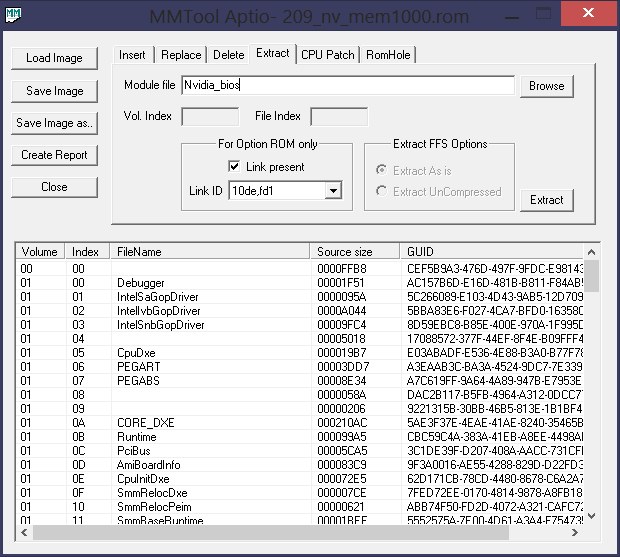This screenshot has width=620, height=557.
Task: Switch to the CPU Patch tab
Action: (x=327, y=55)
